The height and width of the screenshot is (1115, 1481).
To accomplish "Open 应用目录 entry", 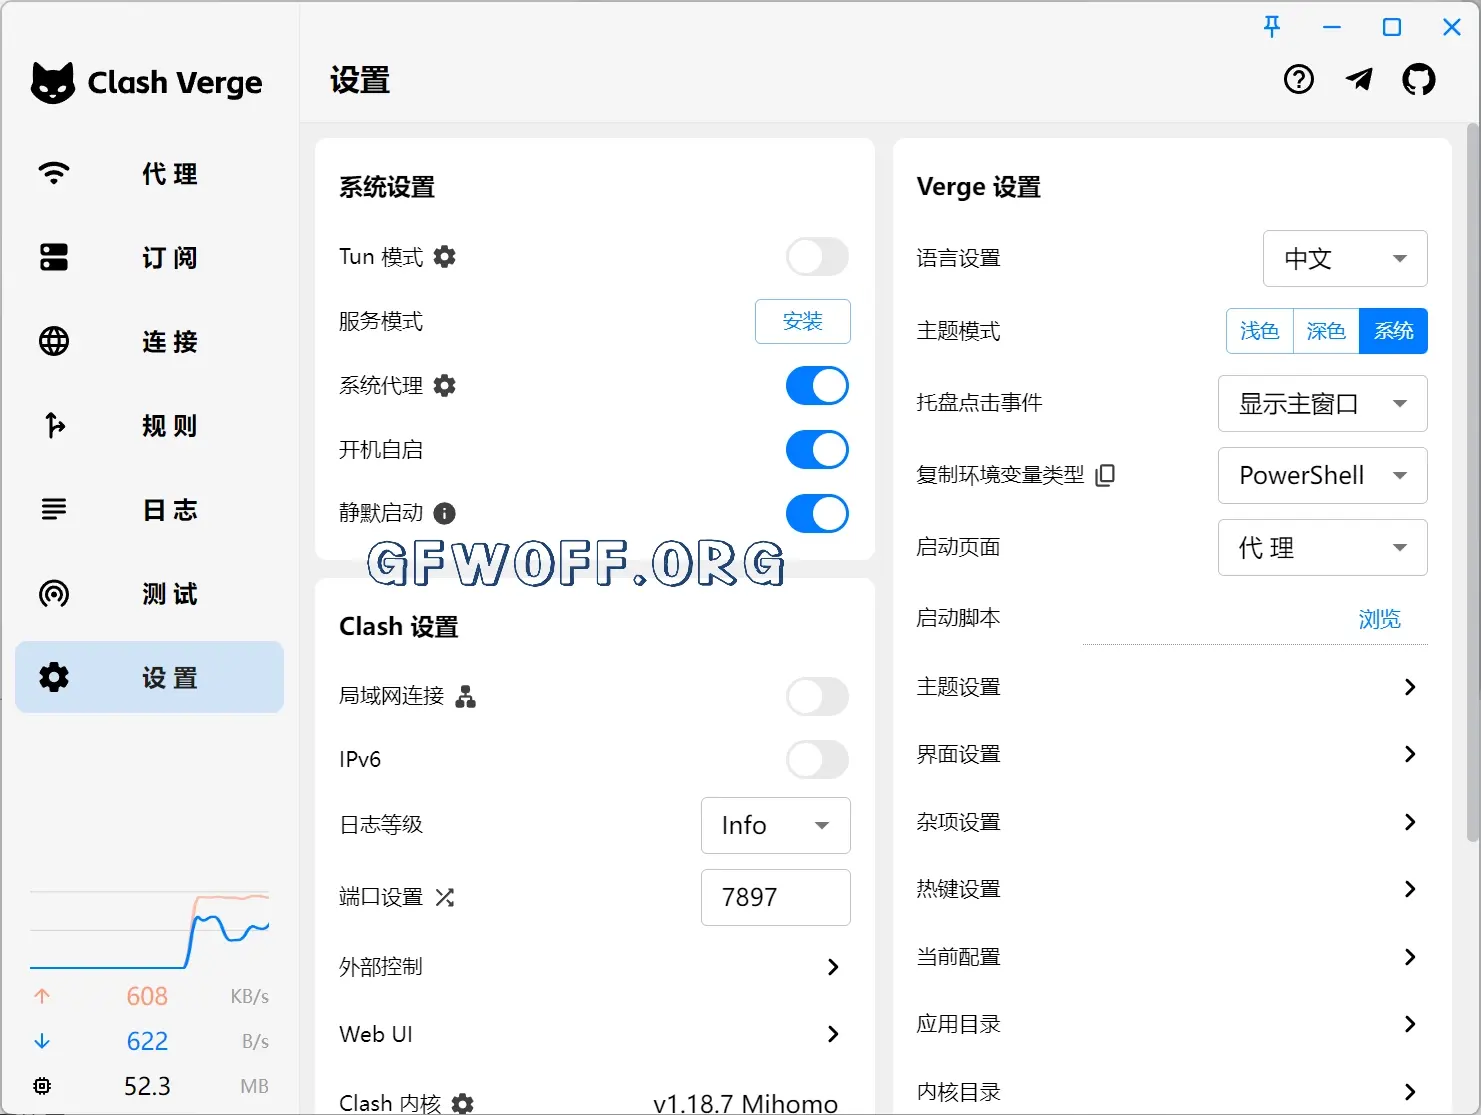I will (x=1170, y=1024).
